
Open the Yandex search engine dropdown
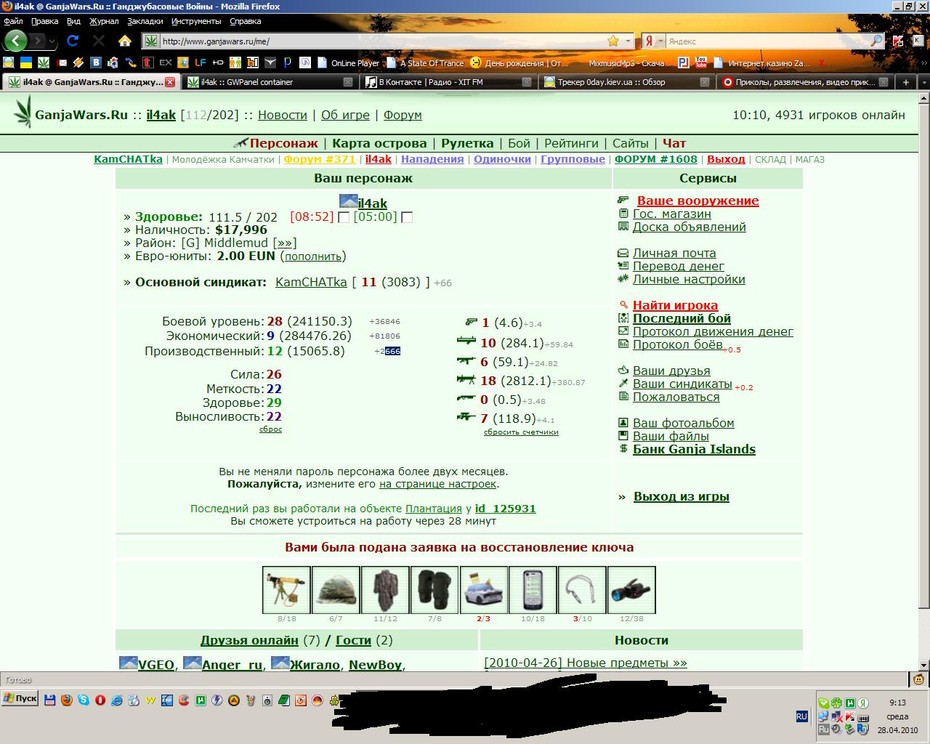pos(660,41)
